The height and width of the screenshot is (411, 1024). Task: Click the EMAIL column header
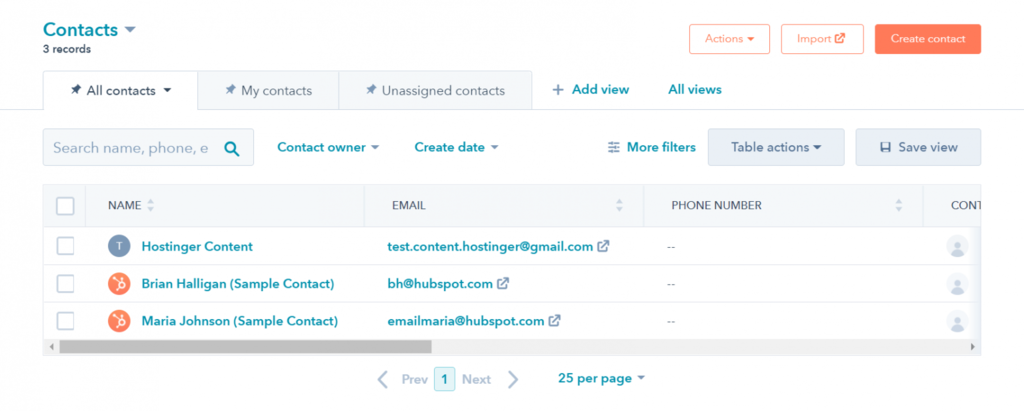coord(409,205)
